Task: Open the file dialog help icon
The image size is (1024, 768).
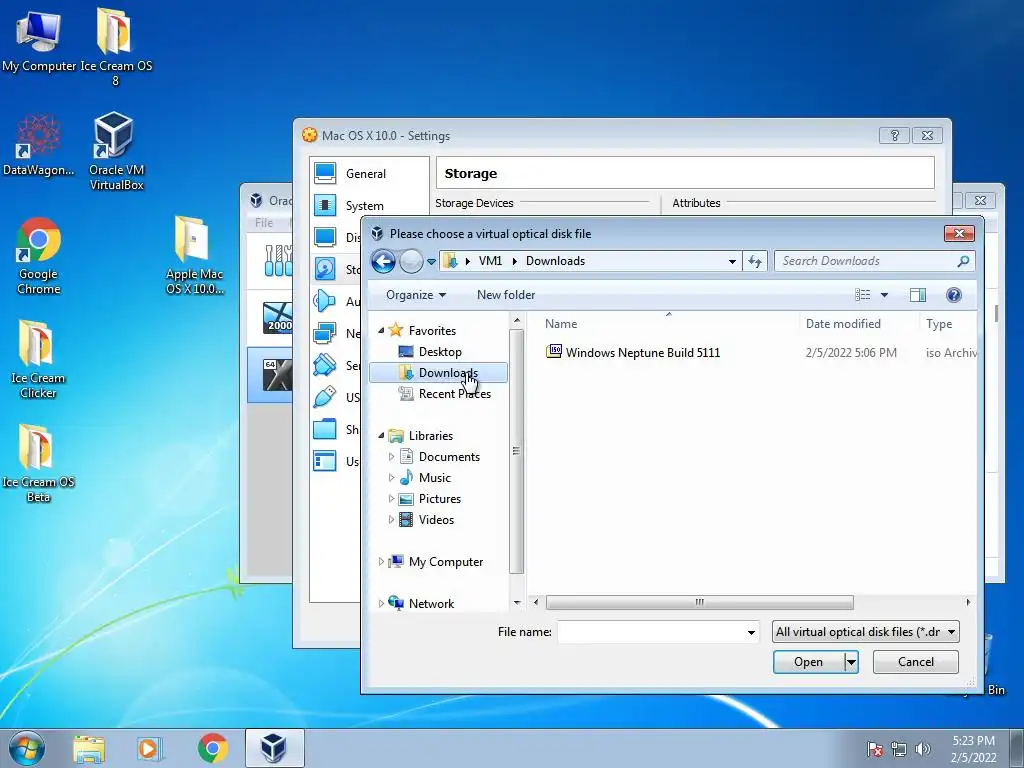Action: tap(953, 295)
